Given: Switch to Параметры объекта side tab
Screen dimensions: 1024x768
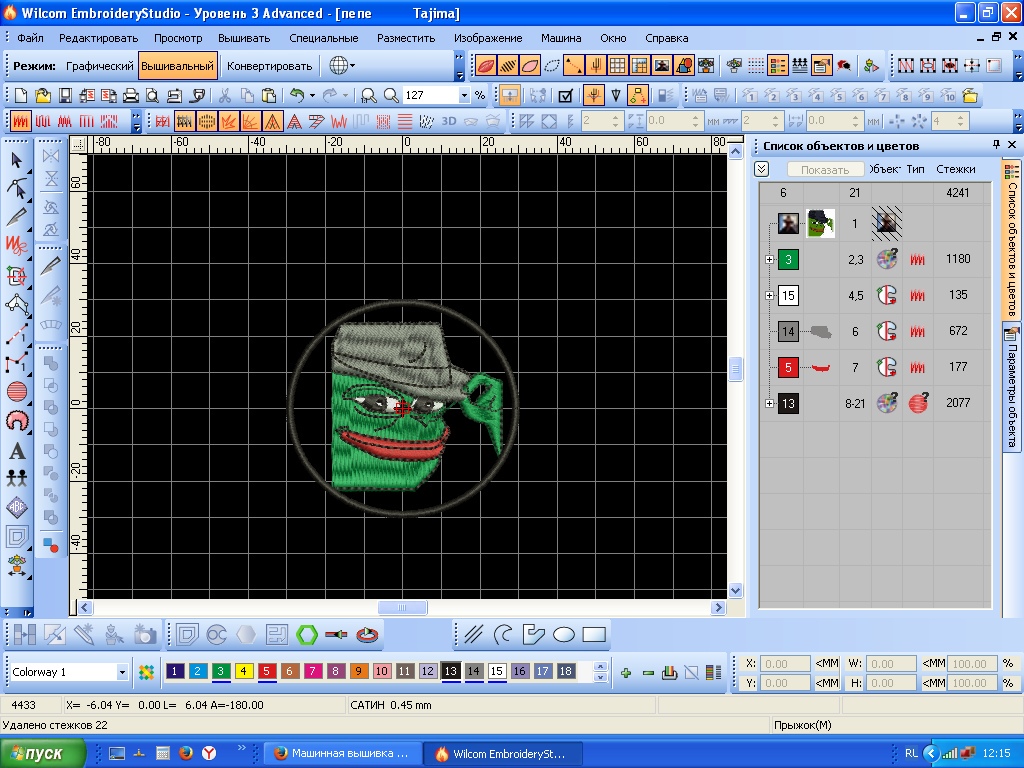Looking at the screenshot, I should point(1011,389).
